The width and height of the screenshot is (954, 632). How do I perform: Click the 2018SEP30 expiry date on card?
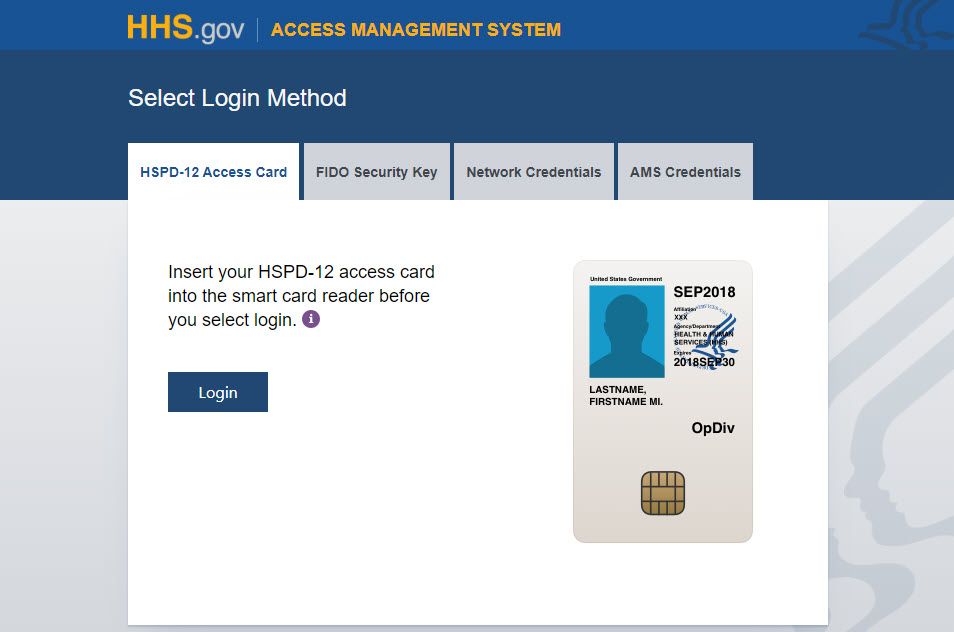pos(704,362)
